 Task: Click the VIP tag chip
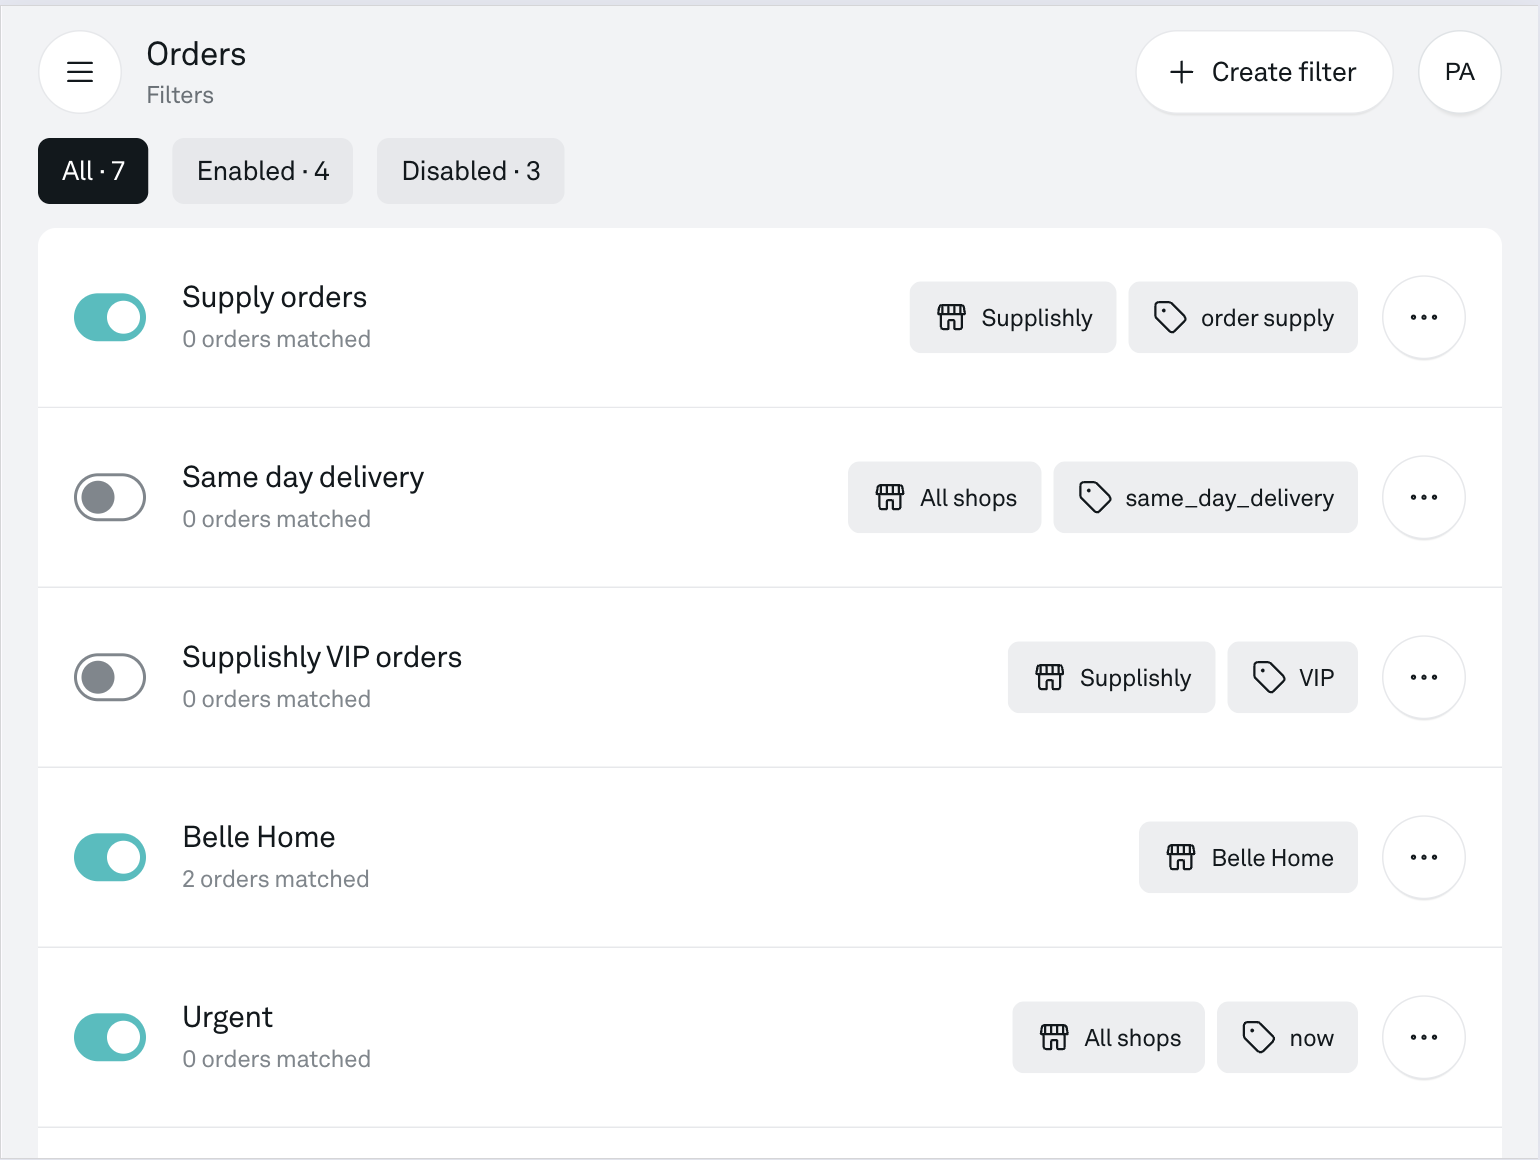click(1292, 677)
